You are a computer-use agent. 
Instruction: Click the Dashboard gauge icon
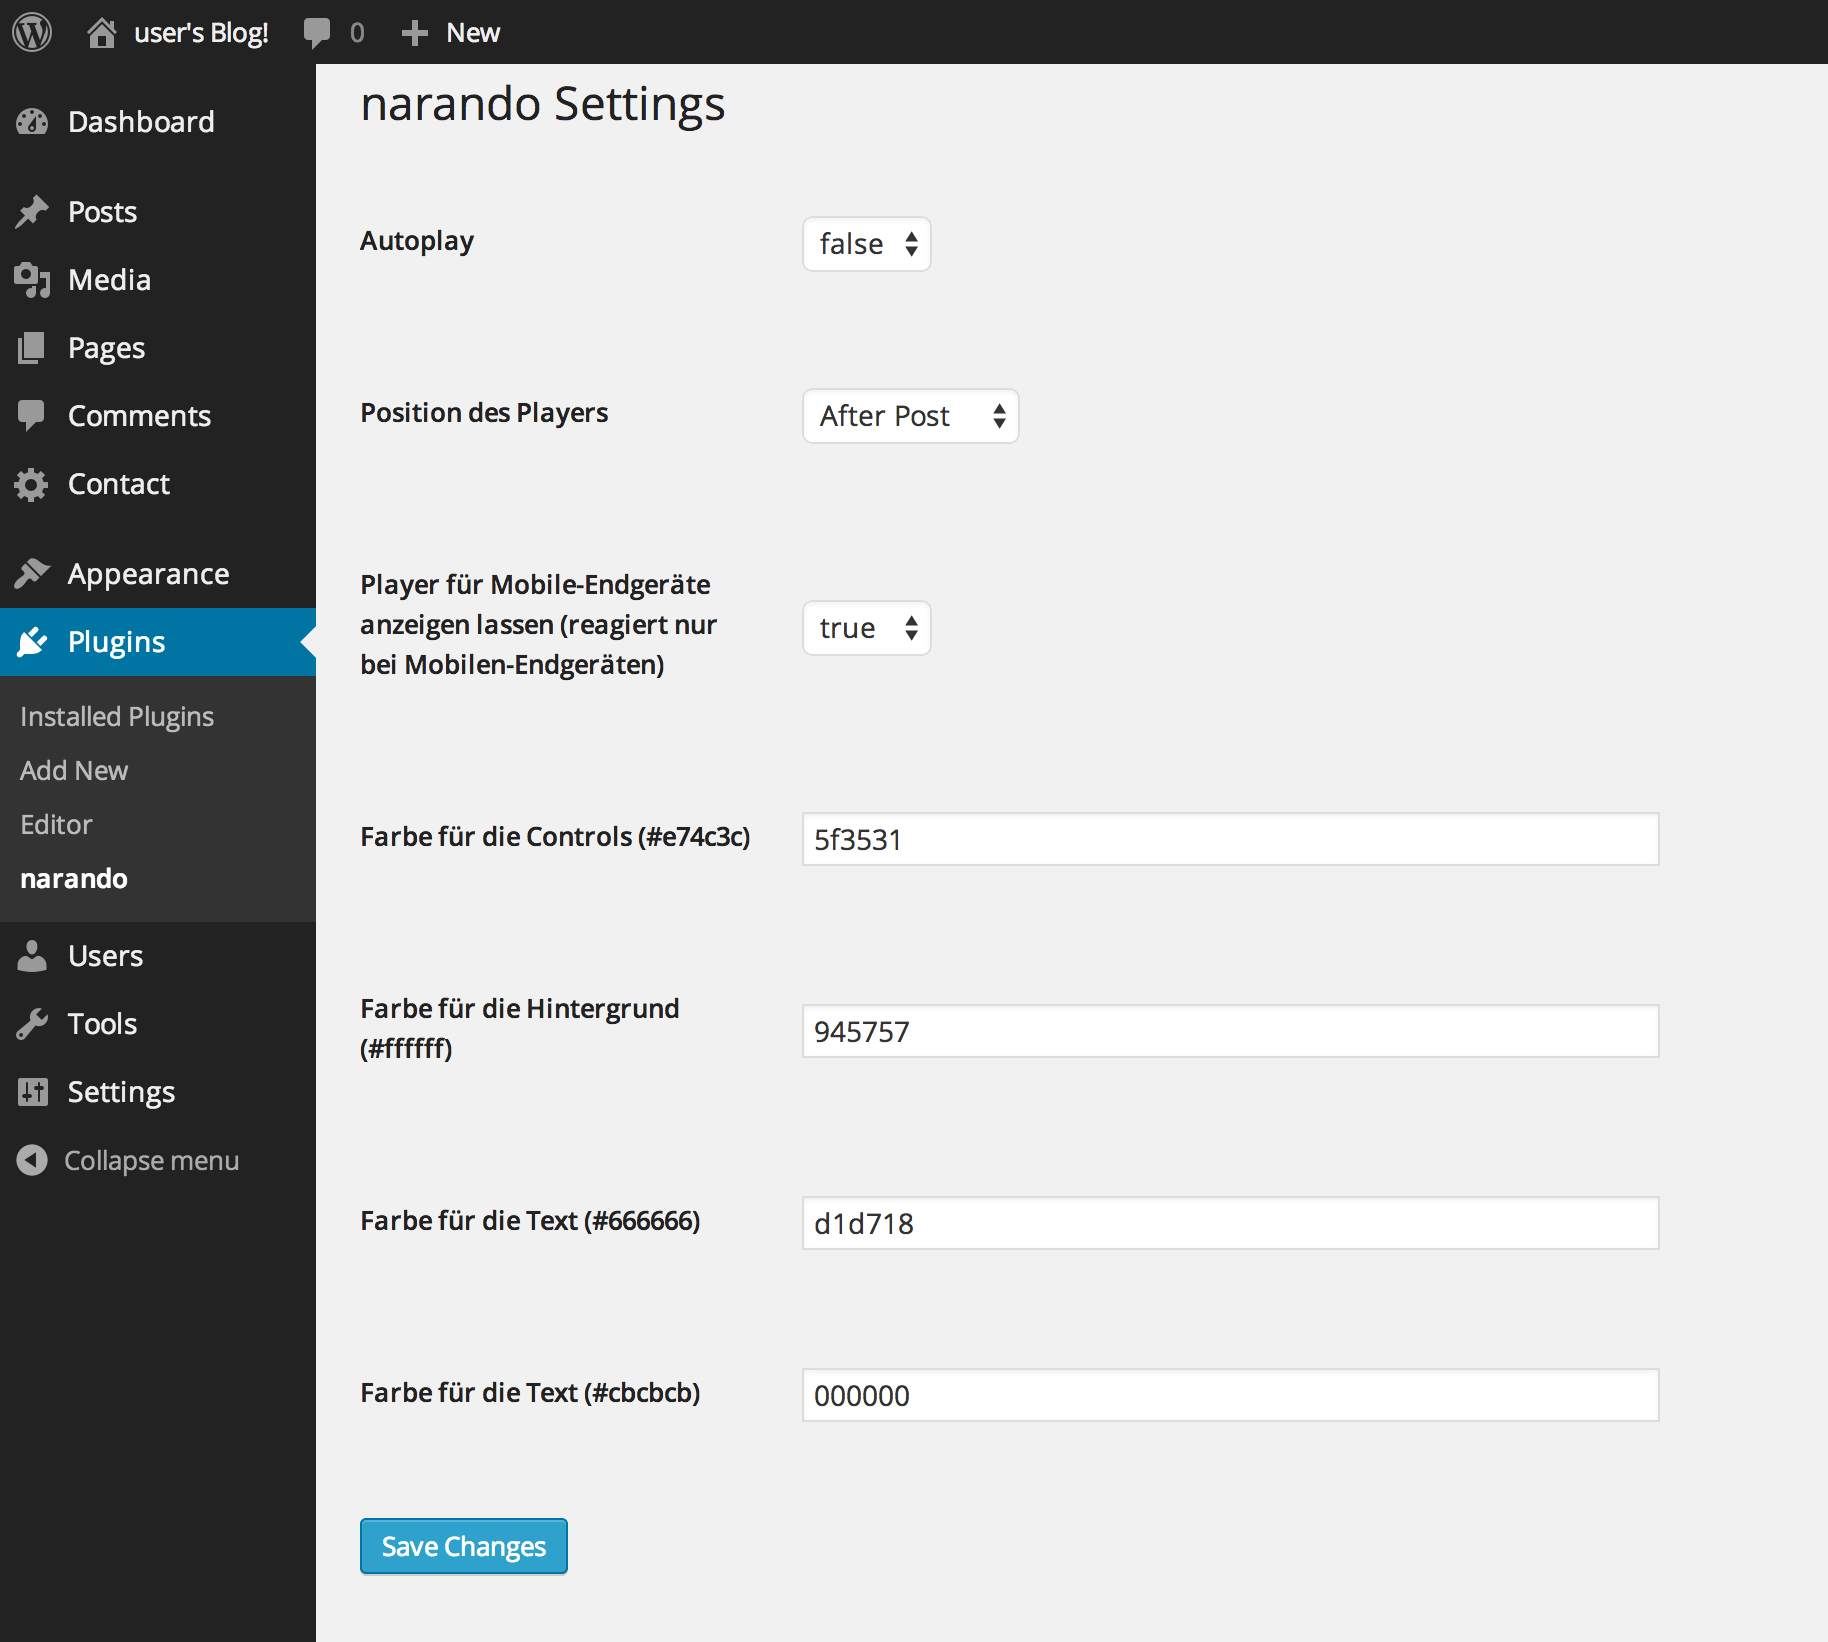[x=32, y=122]
